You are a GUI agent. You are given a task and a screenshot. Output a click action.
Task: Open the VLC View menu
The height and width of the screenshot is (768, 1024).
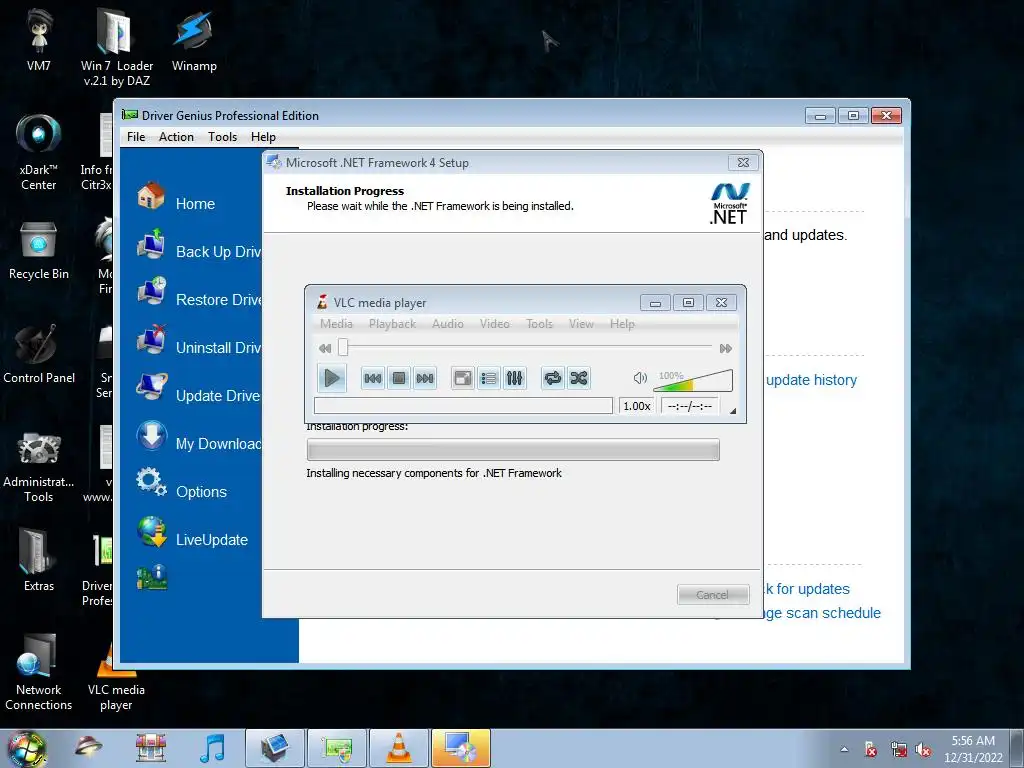581,324
